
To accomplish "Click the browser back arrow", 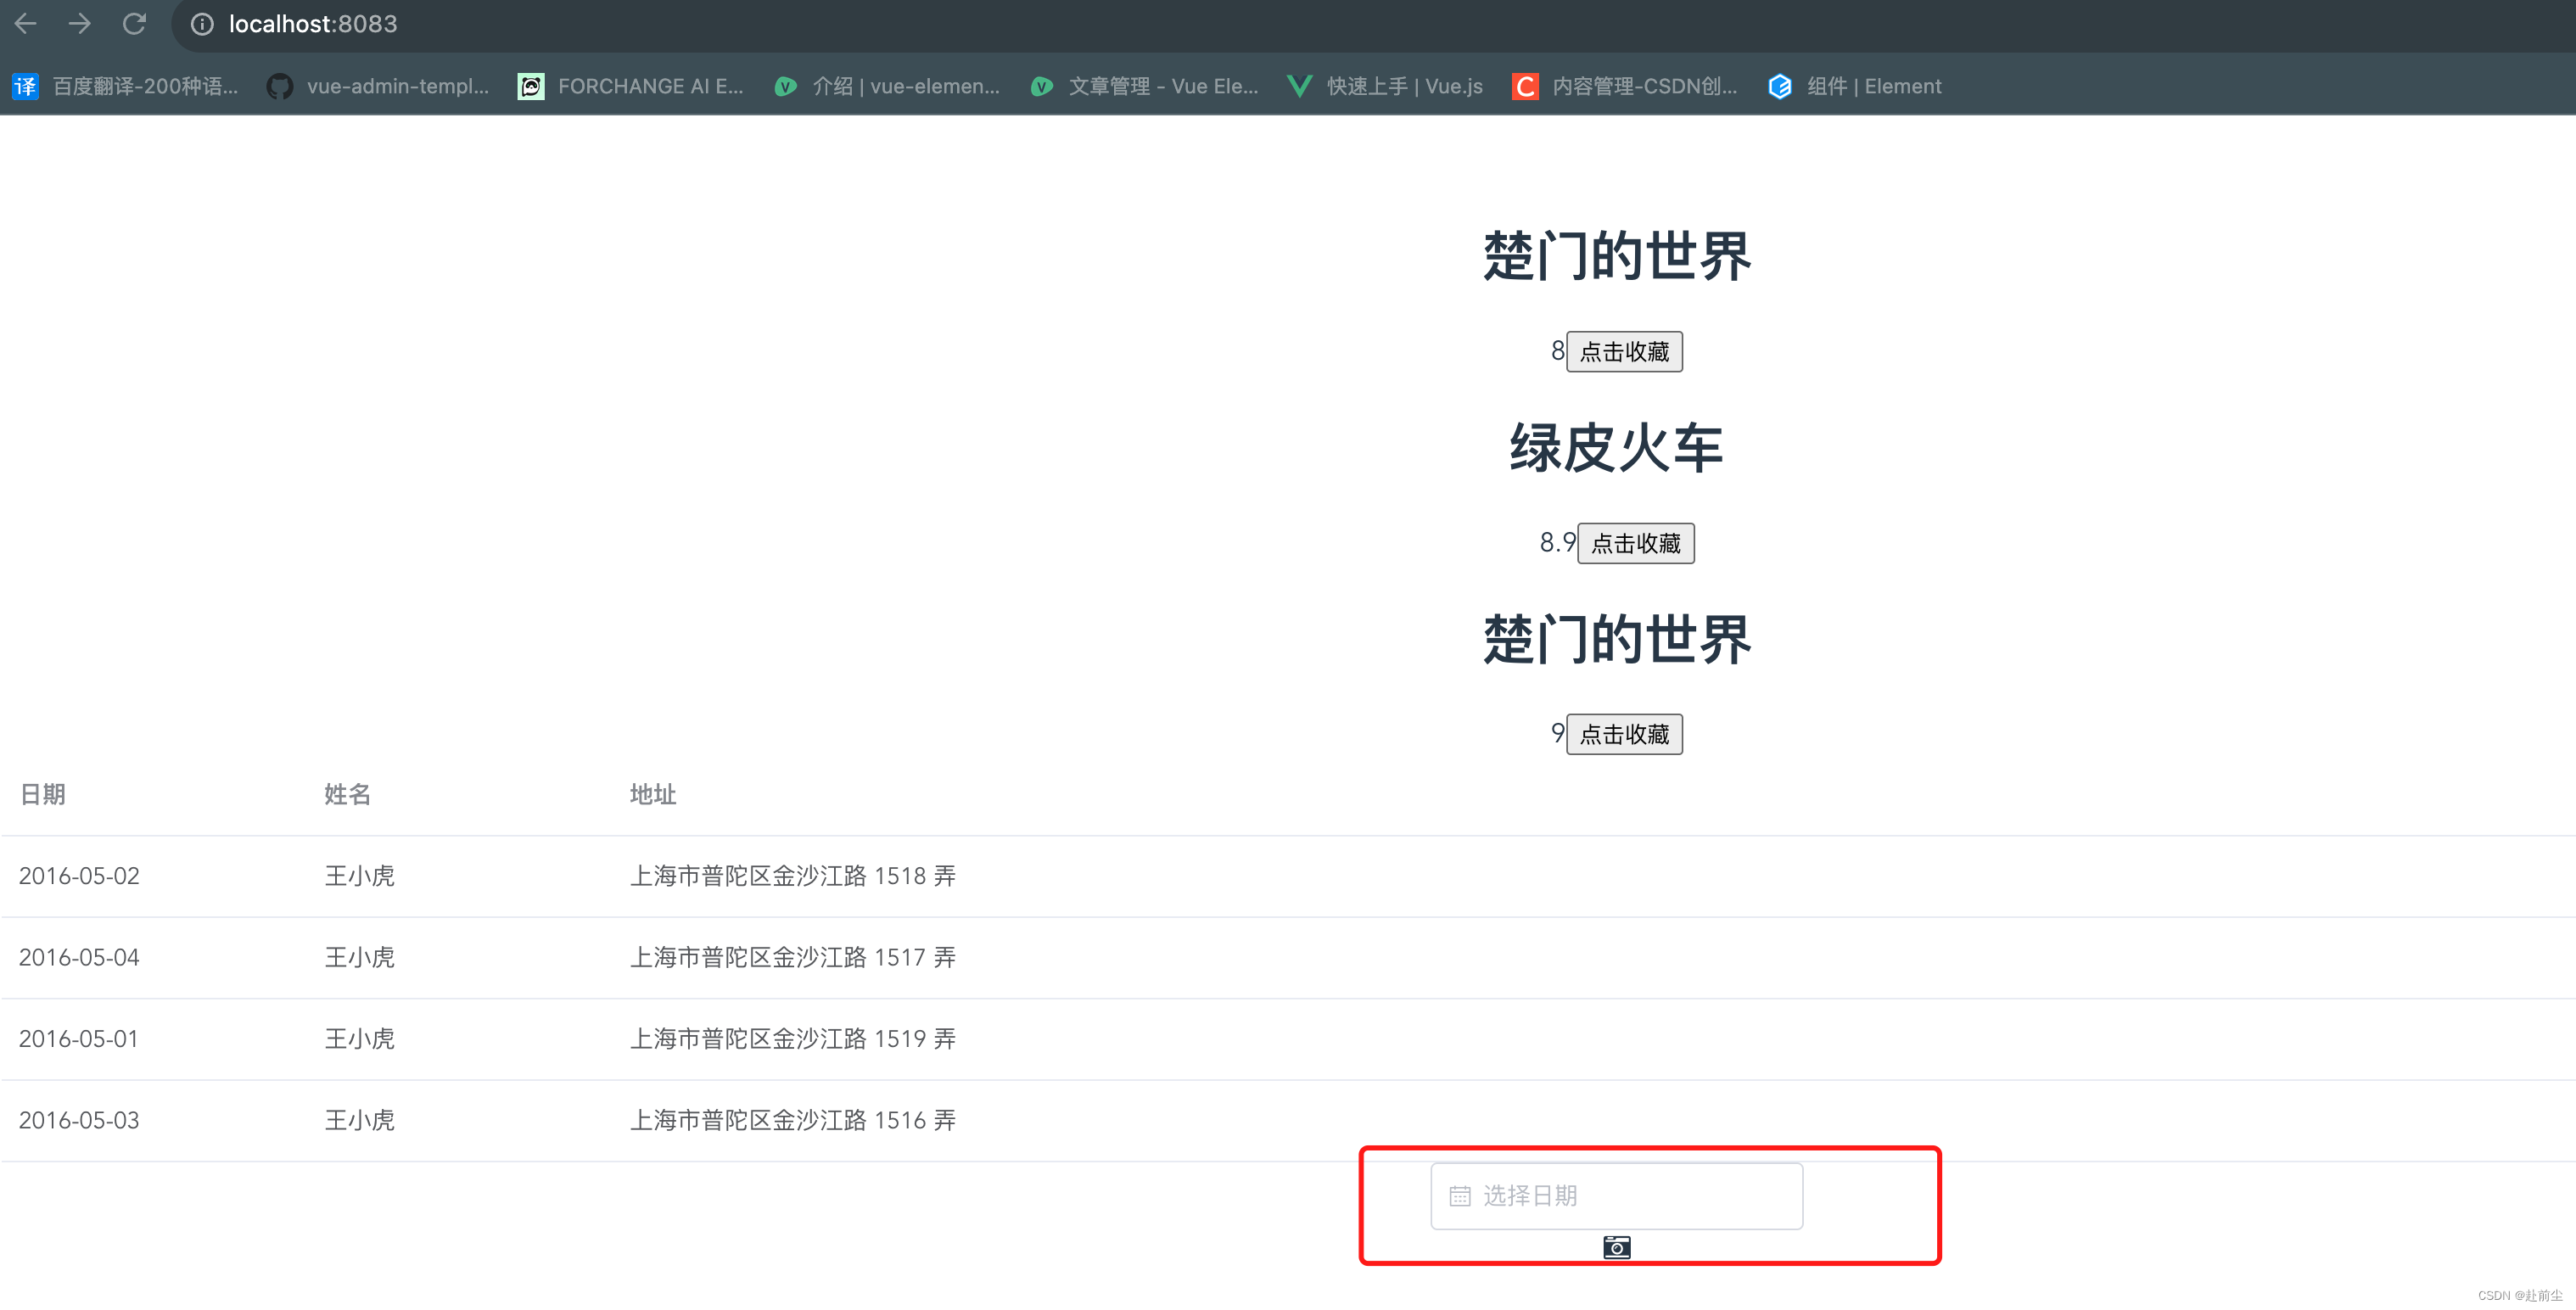I will click(26, 24).
